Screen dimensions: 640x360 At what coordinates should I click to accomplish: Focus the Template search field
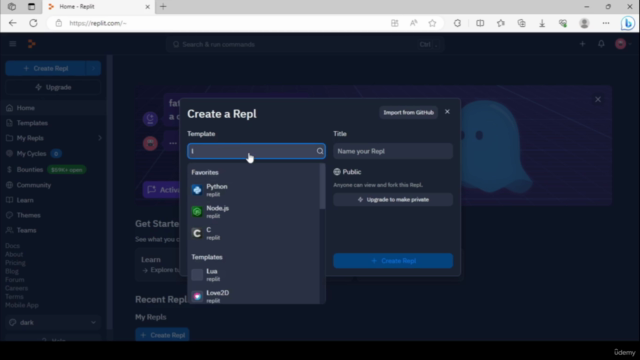coord(256,151)
